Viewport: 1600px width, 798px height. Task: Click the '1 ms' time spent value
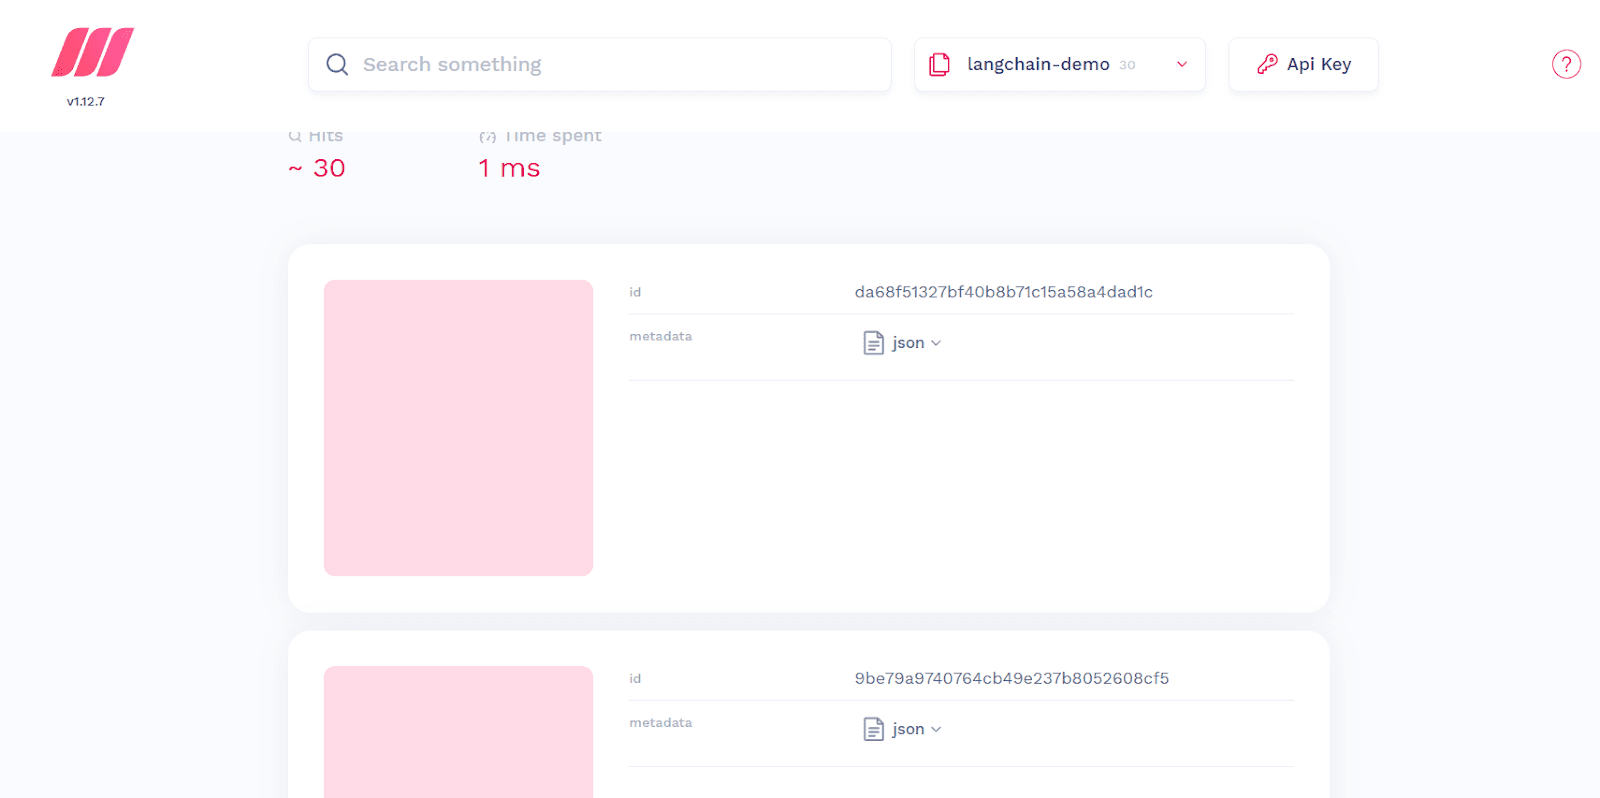click(509, 168)
